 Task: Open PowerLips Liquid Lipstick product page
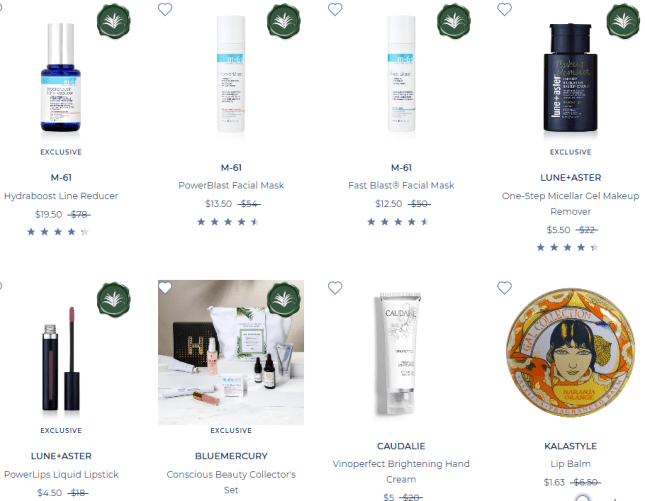tap(61, 474)
